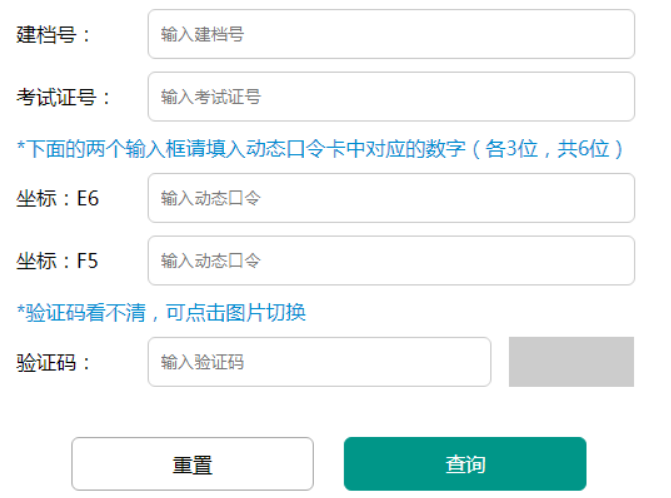The height and width of the screenshot is (498, 671).
Task: Click the 建档号 label text
Action: click(x=54, y=34)
